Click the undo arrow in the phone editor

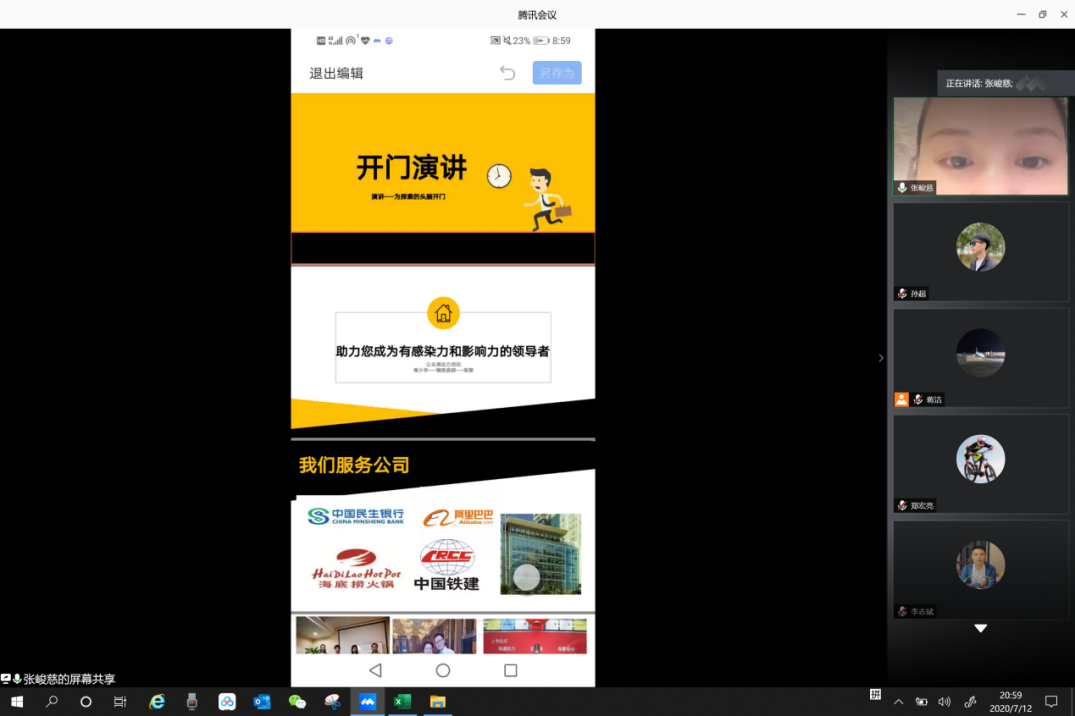click(507, 73)
